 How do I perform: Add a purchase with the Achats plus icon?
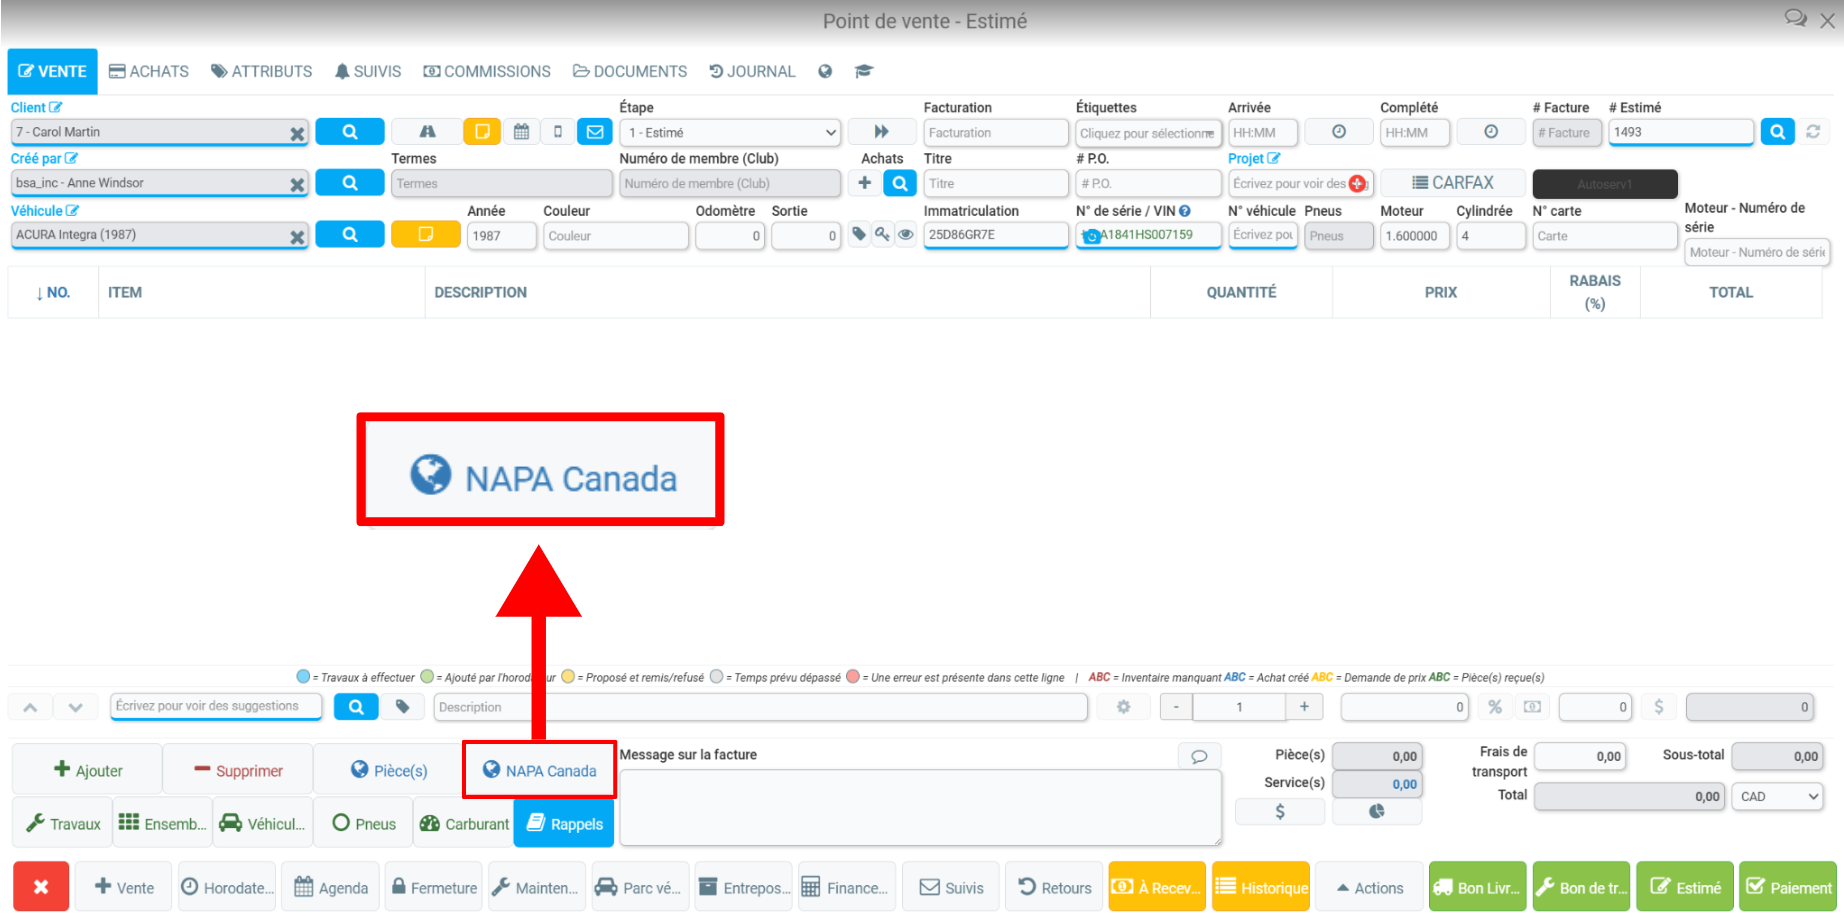(x=865, y=183)
